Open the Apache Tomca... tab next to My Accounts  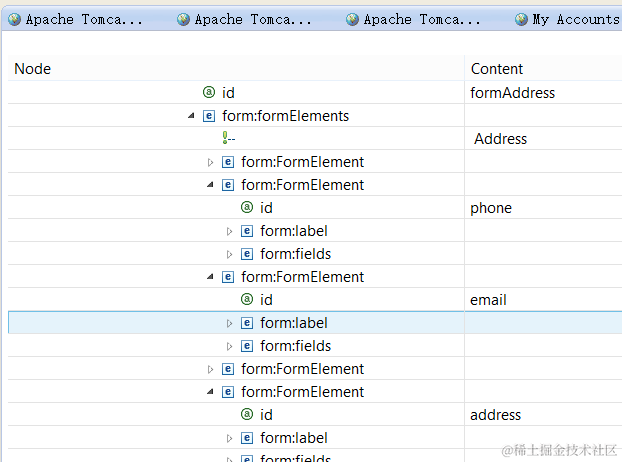coord(414,19)
